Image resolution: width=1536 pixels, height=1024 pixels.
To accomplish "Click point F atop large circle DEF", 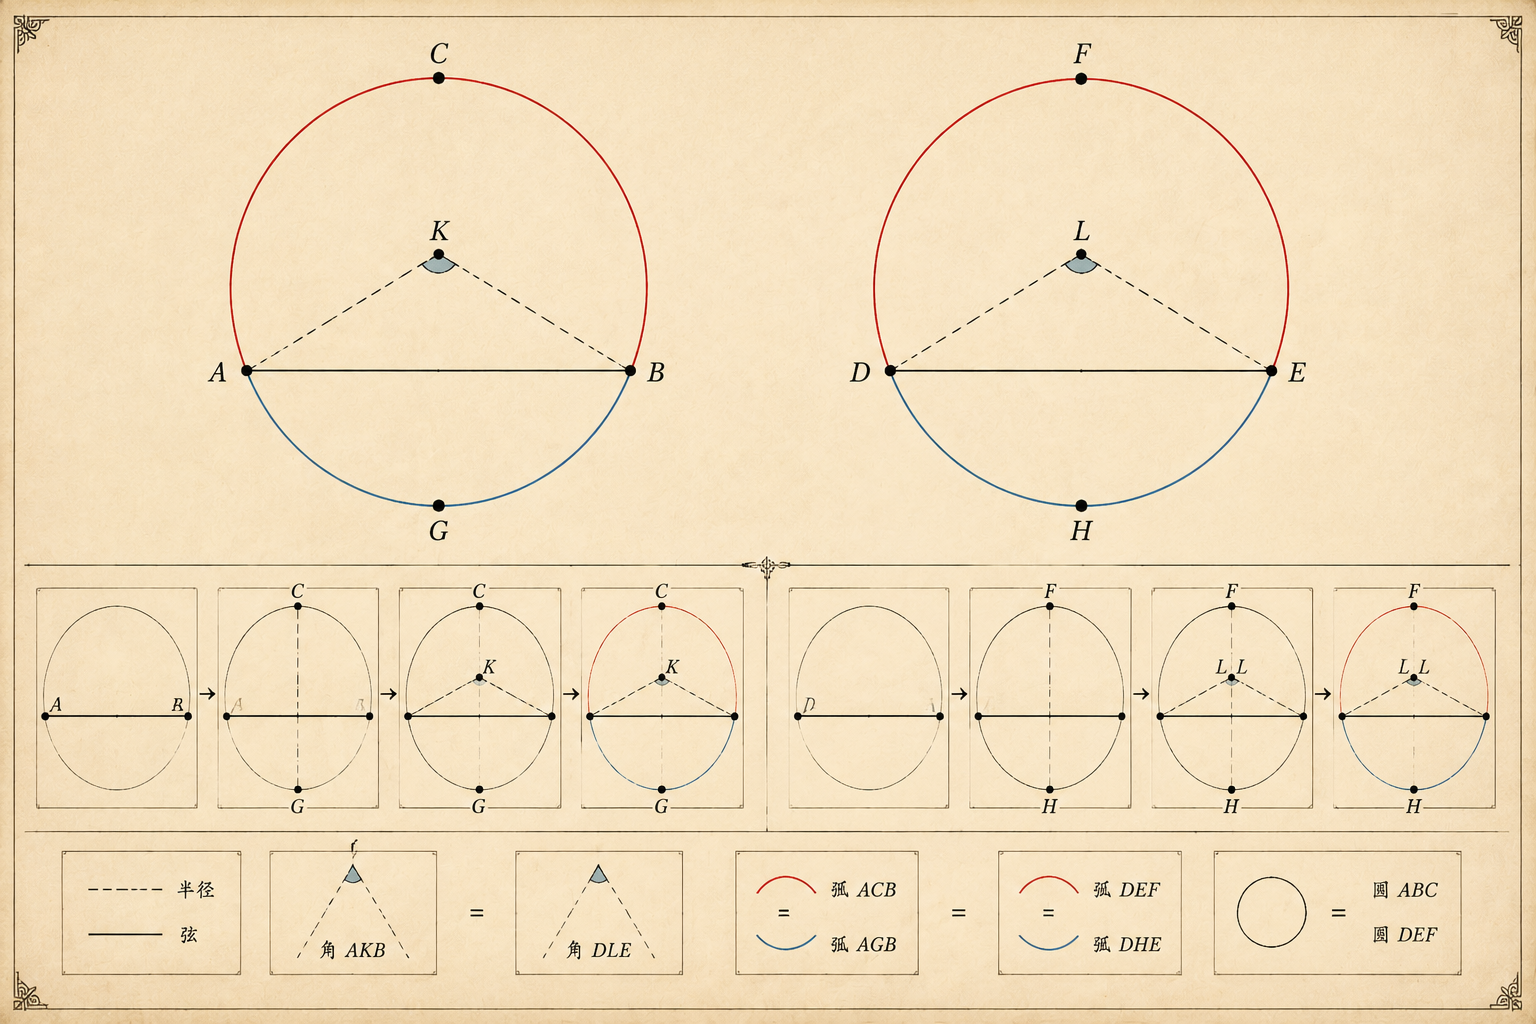I will tap(1081, 77).
